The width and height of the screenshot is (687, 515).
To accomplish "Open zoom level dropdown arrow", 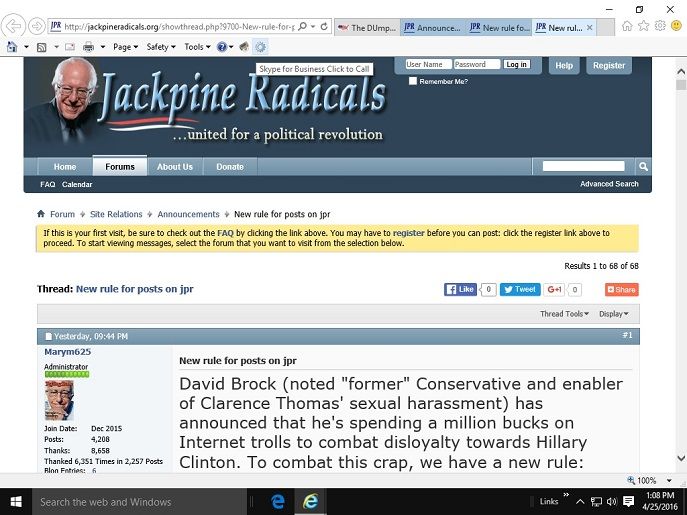I will click(x=669, y=480).
